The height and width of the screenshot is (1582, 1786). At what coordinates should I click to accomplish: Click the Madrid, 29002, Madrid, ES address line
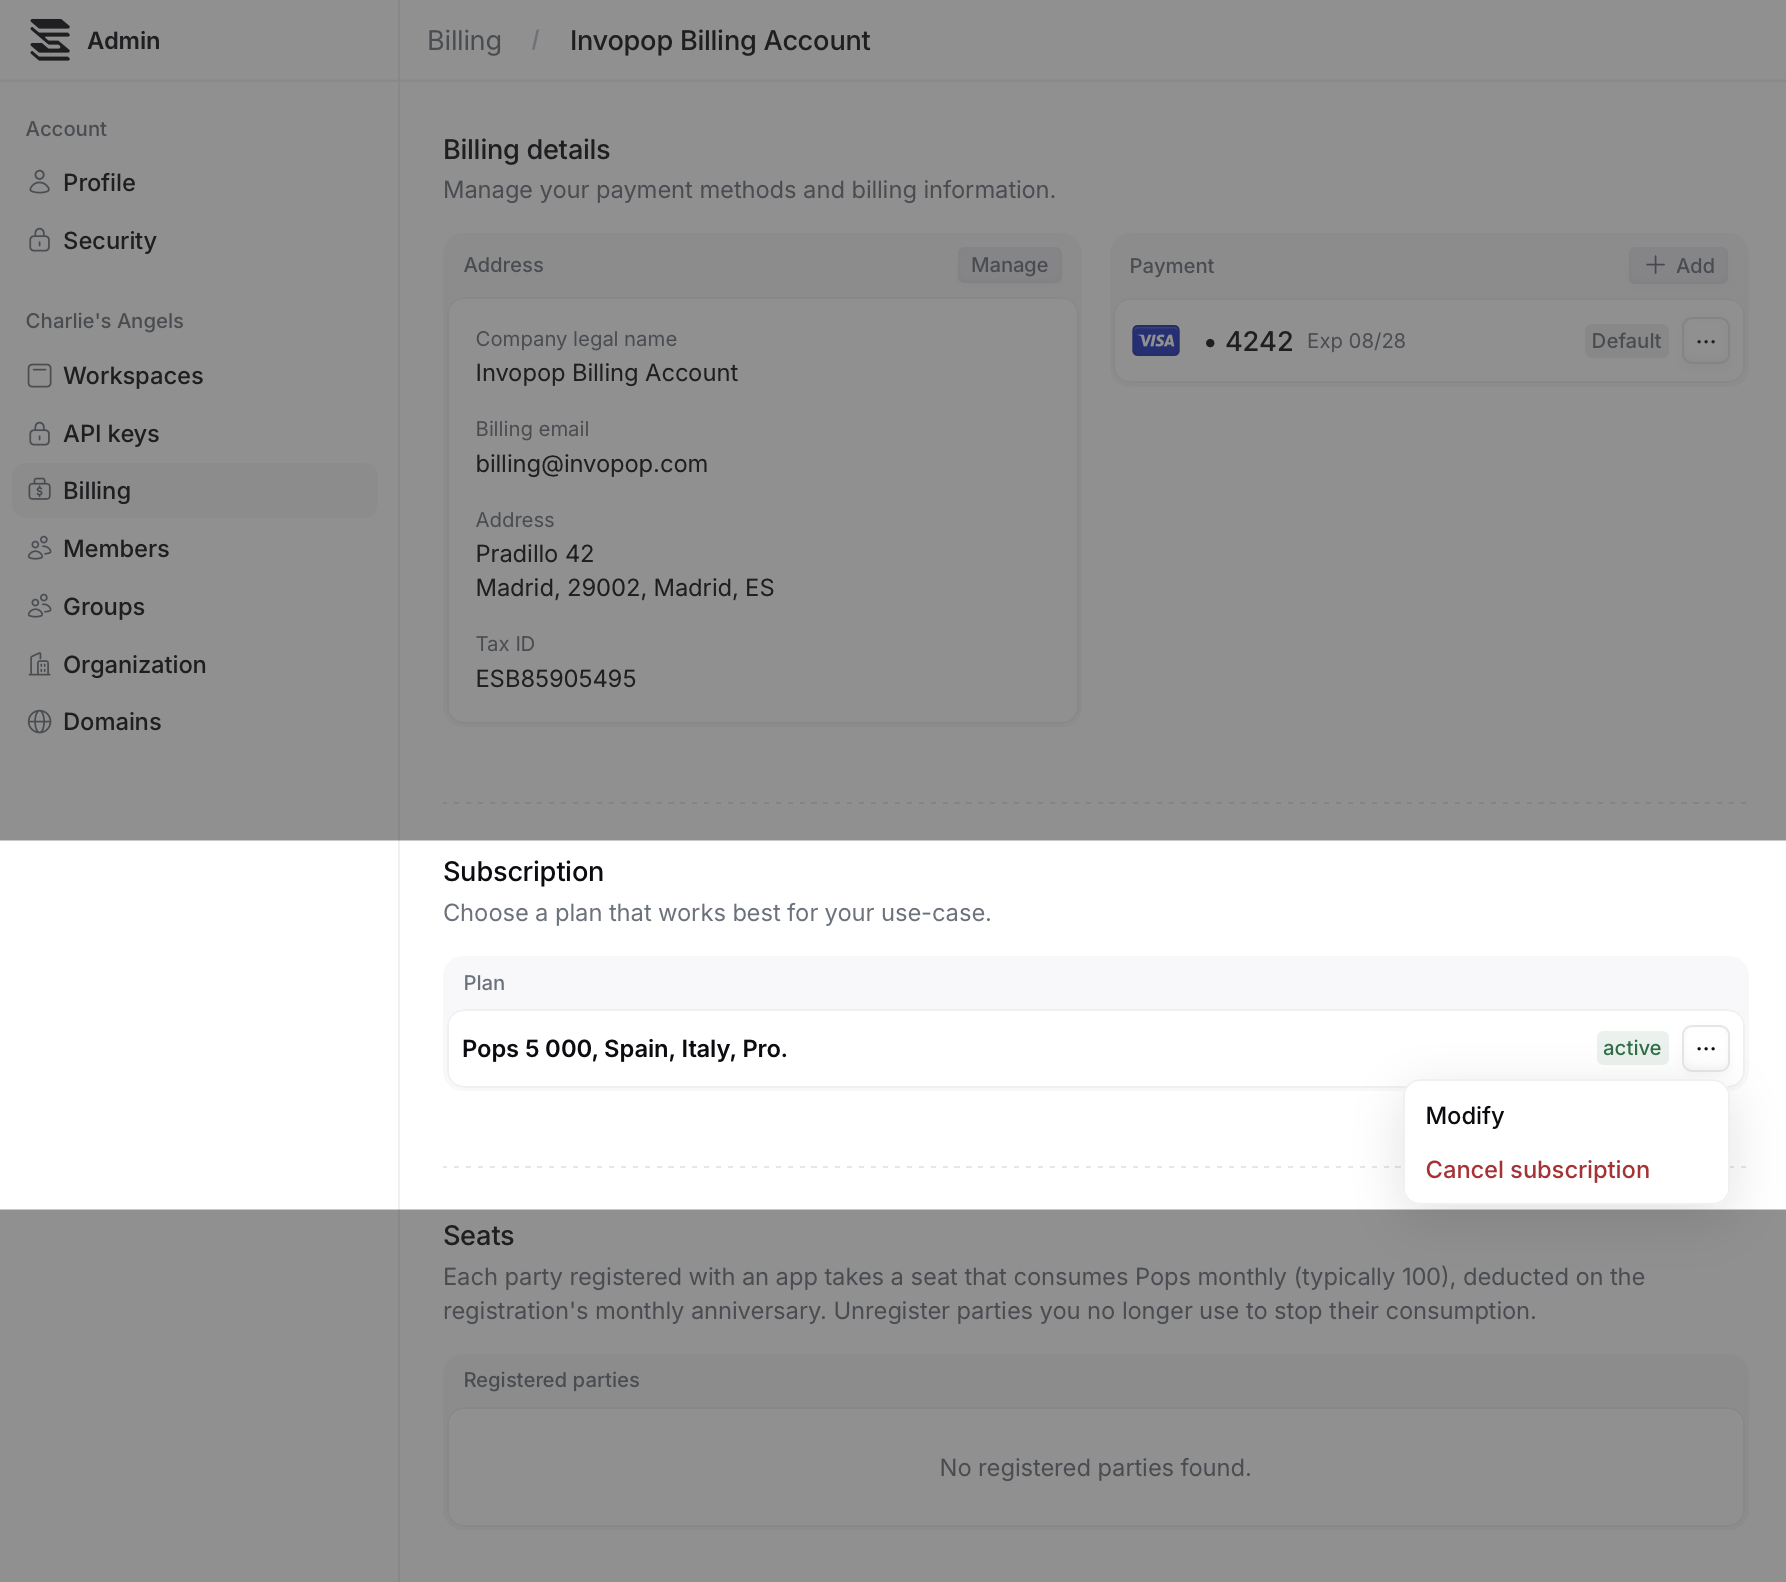(x=624, y=588)
